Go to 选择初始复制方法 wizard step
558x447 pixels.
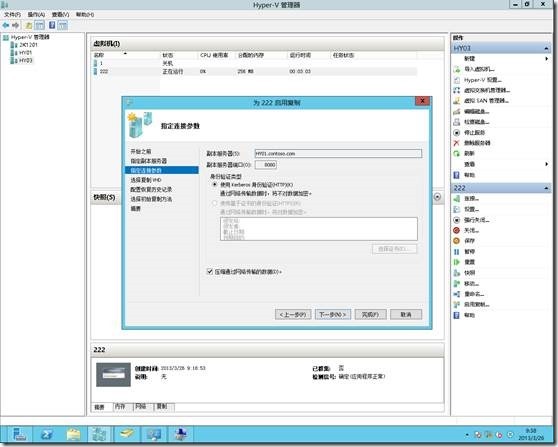[x=151, y=199]
